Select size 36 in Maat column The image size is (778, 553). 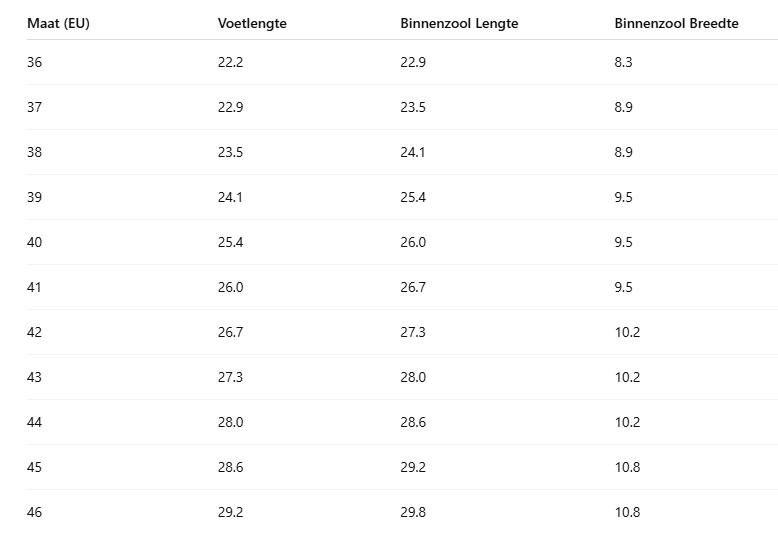pos(35,62)
